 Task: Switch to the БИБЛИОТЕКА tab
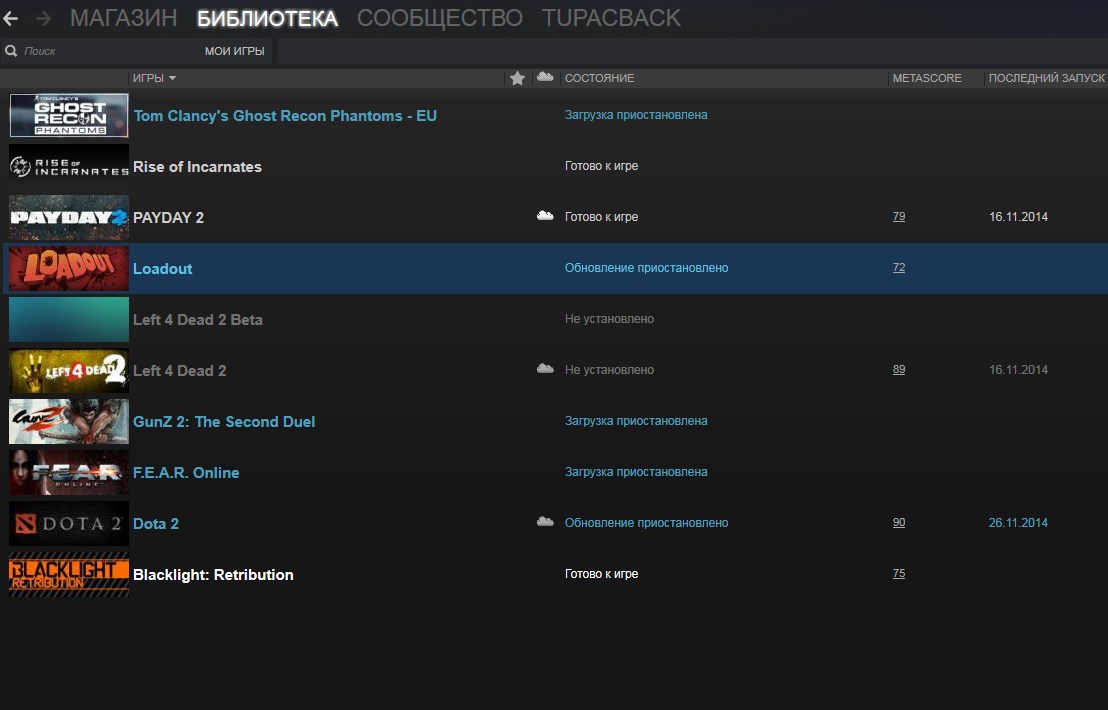pos(267,18)
